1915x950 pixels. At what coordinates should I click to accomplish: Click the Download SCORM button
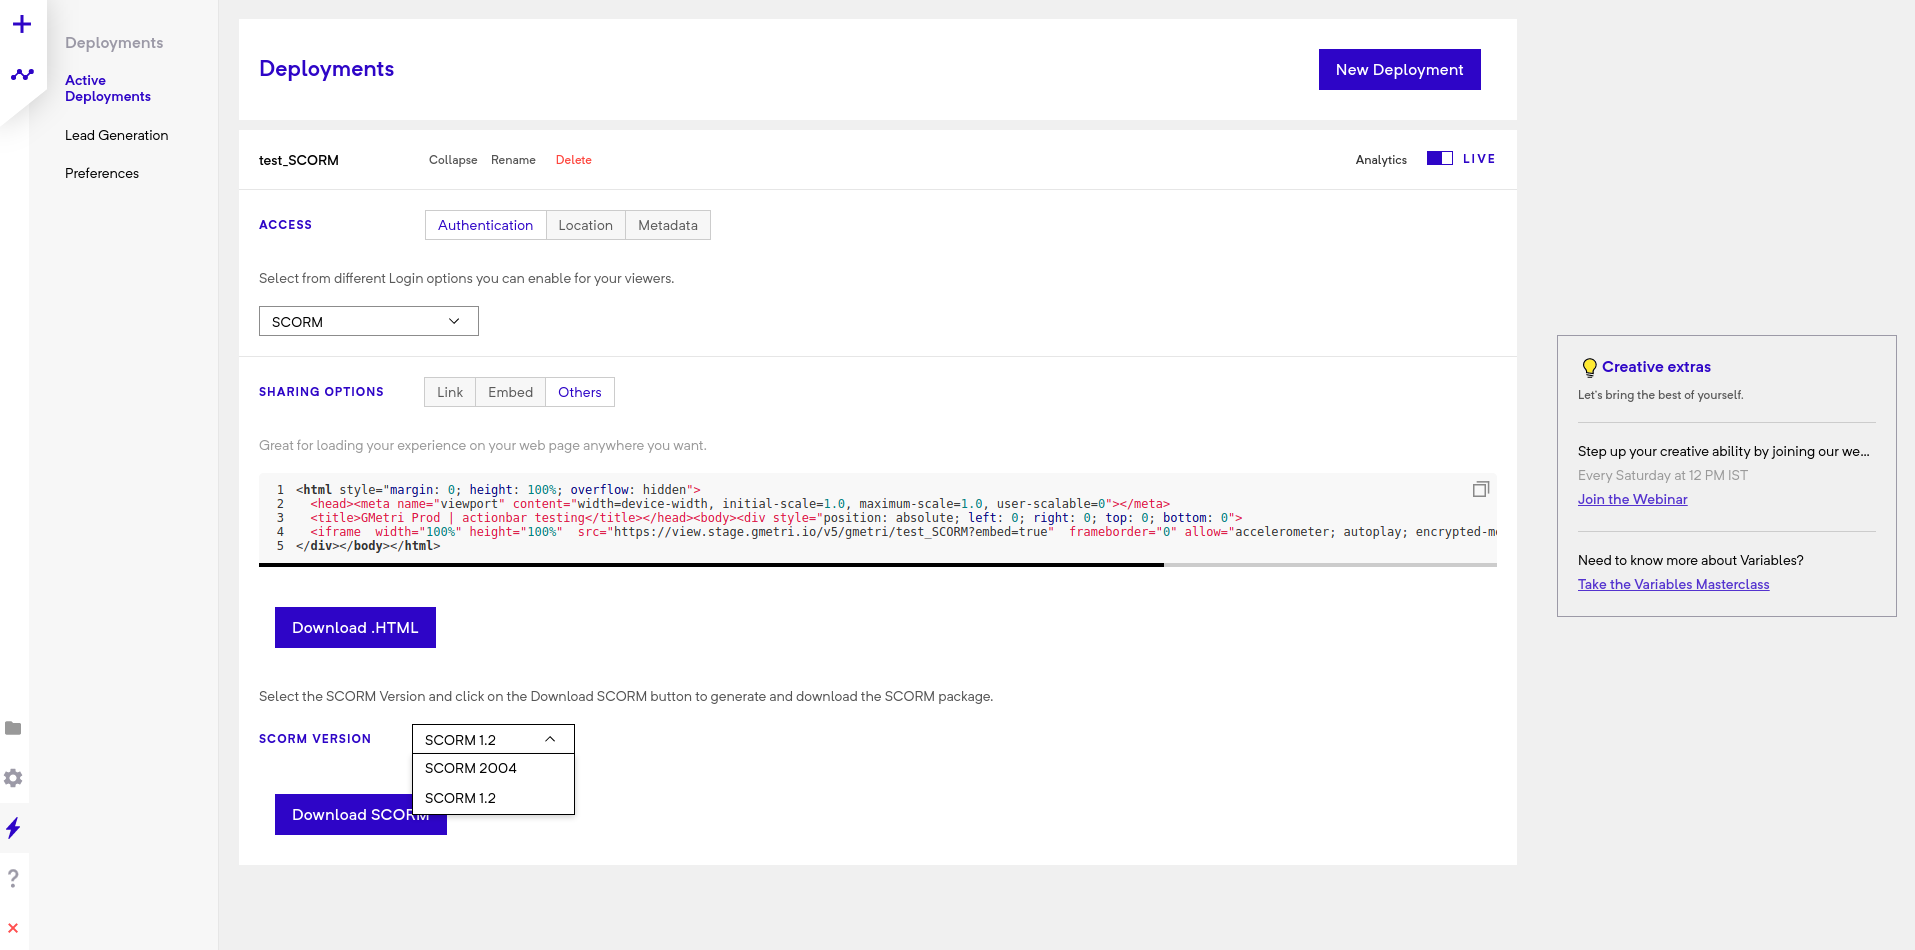pos(360,814)
